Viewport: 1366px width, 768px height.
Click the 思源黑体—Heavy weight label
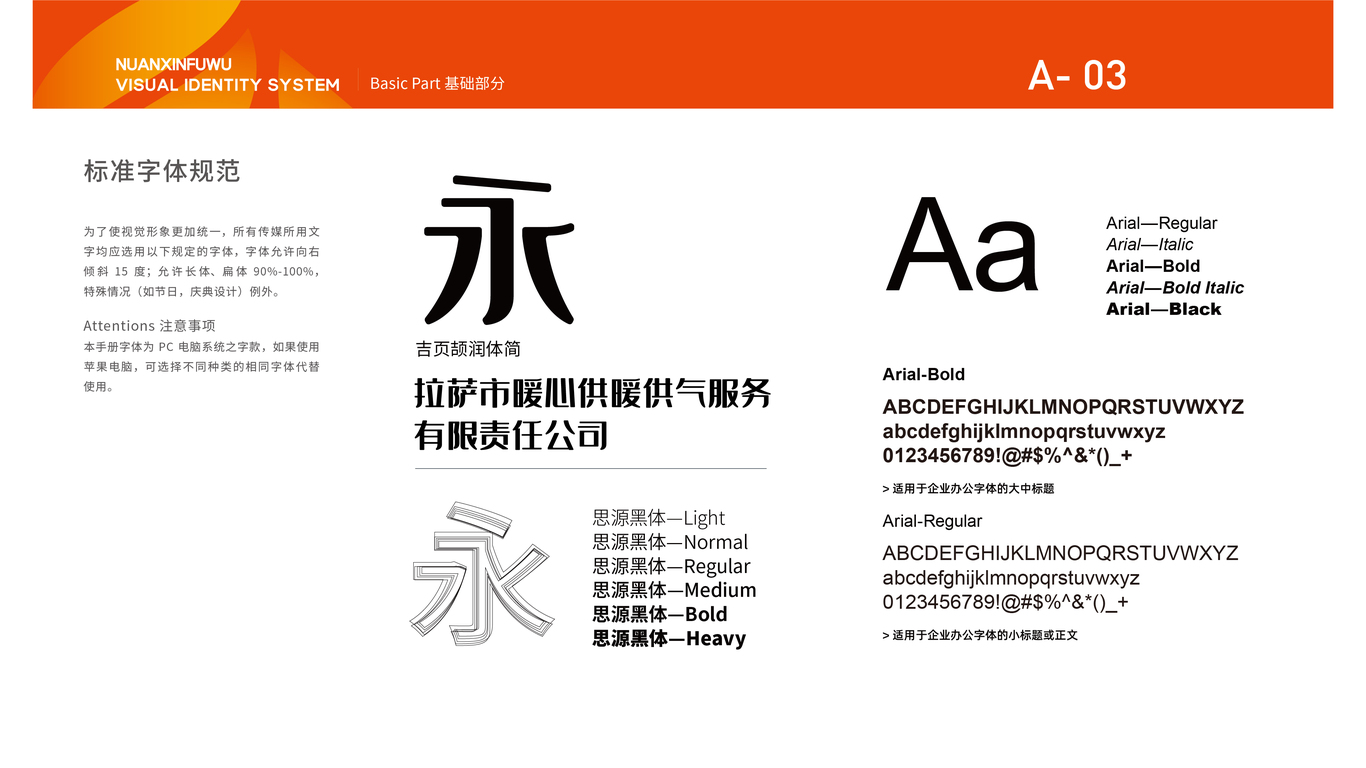point(669,638)
